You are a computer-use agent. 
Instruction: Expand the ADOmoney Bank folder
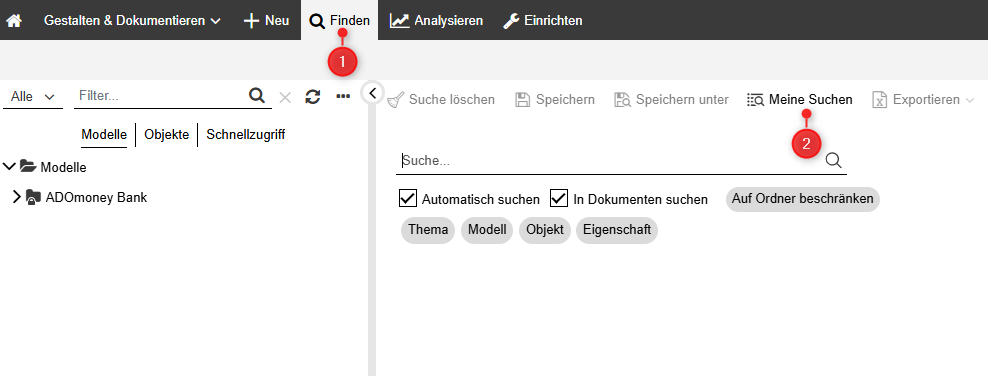[17, 197]
